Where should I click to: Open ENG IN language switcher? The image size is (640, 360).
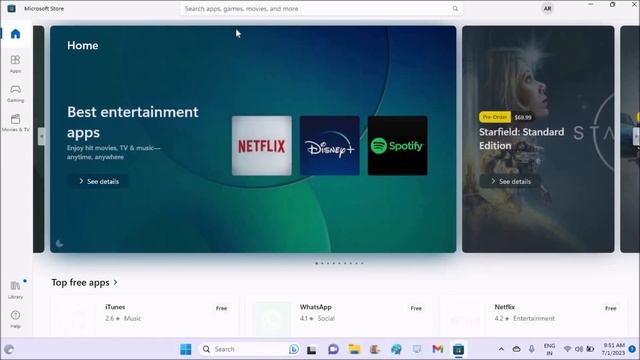pos(549,349)
